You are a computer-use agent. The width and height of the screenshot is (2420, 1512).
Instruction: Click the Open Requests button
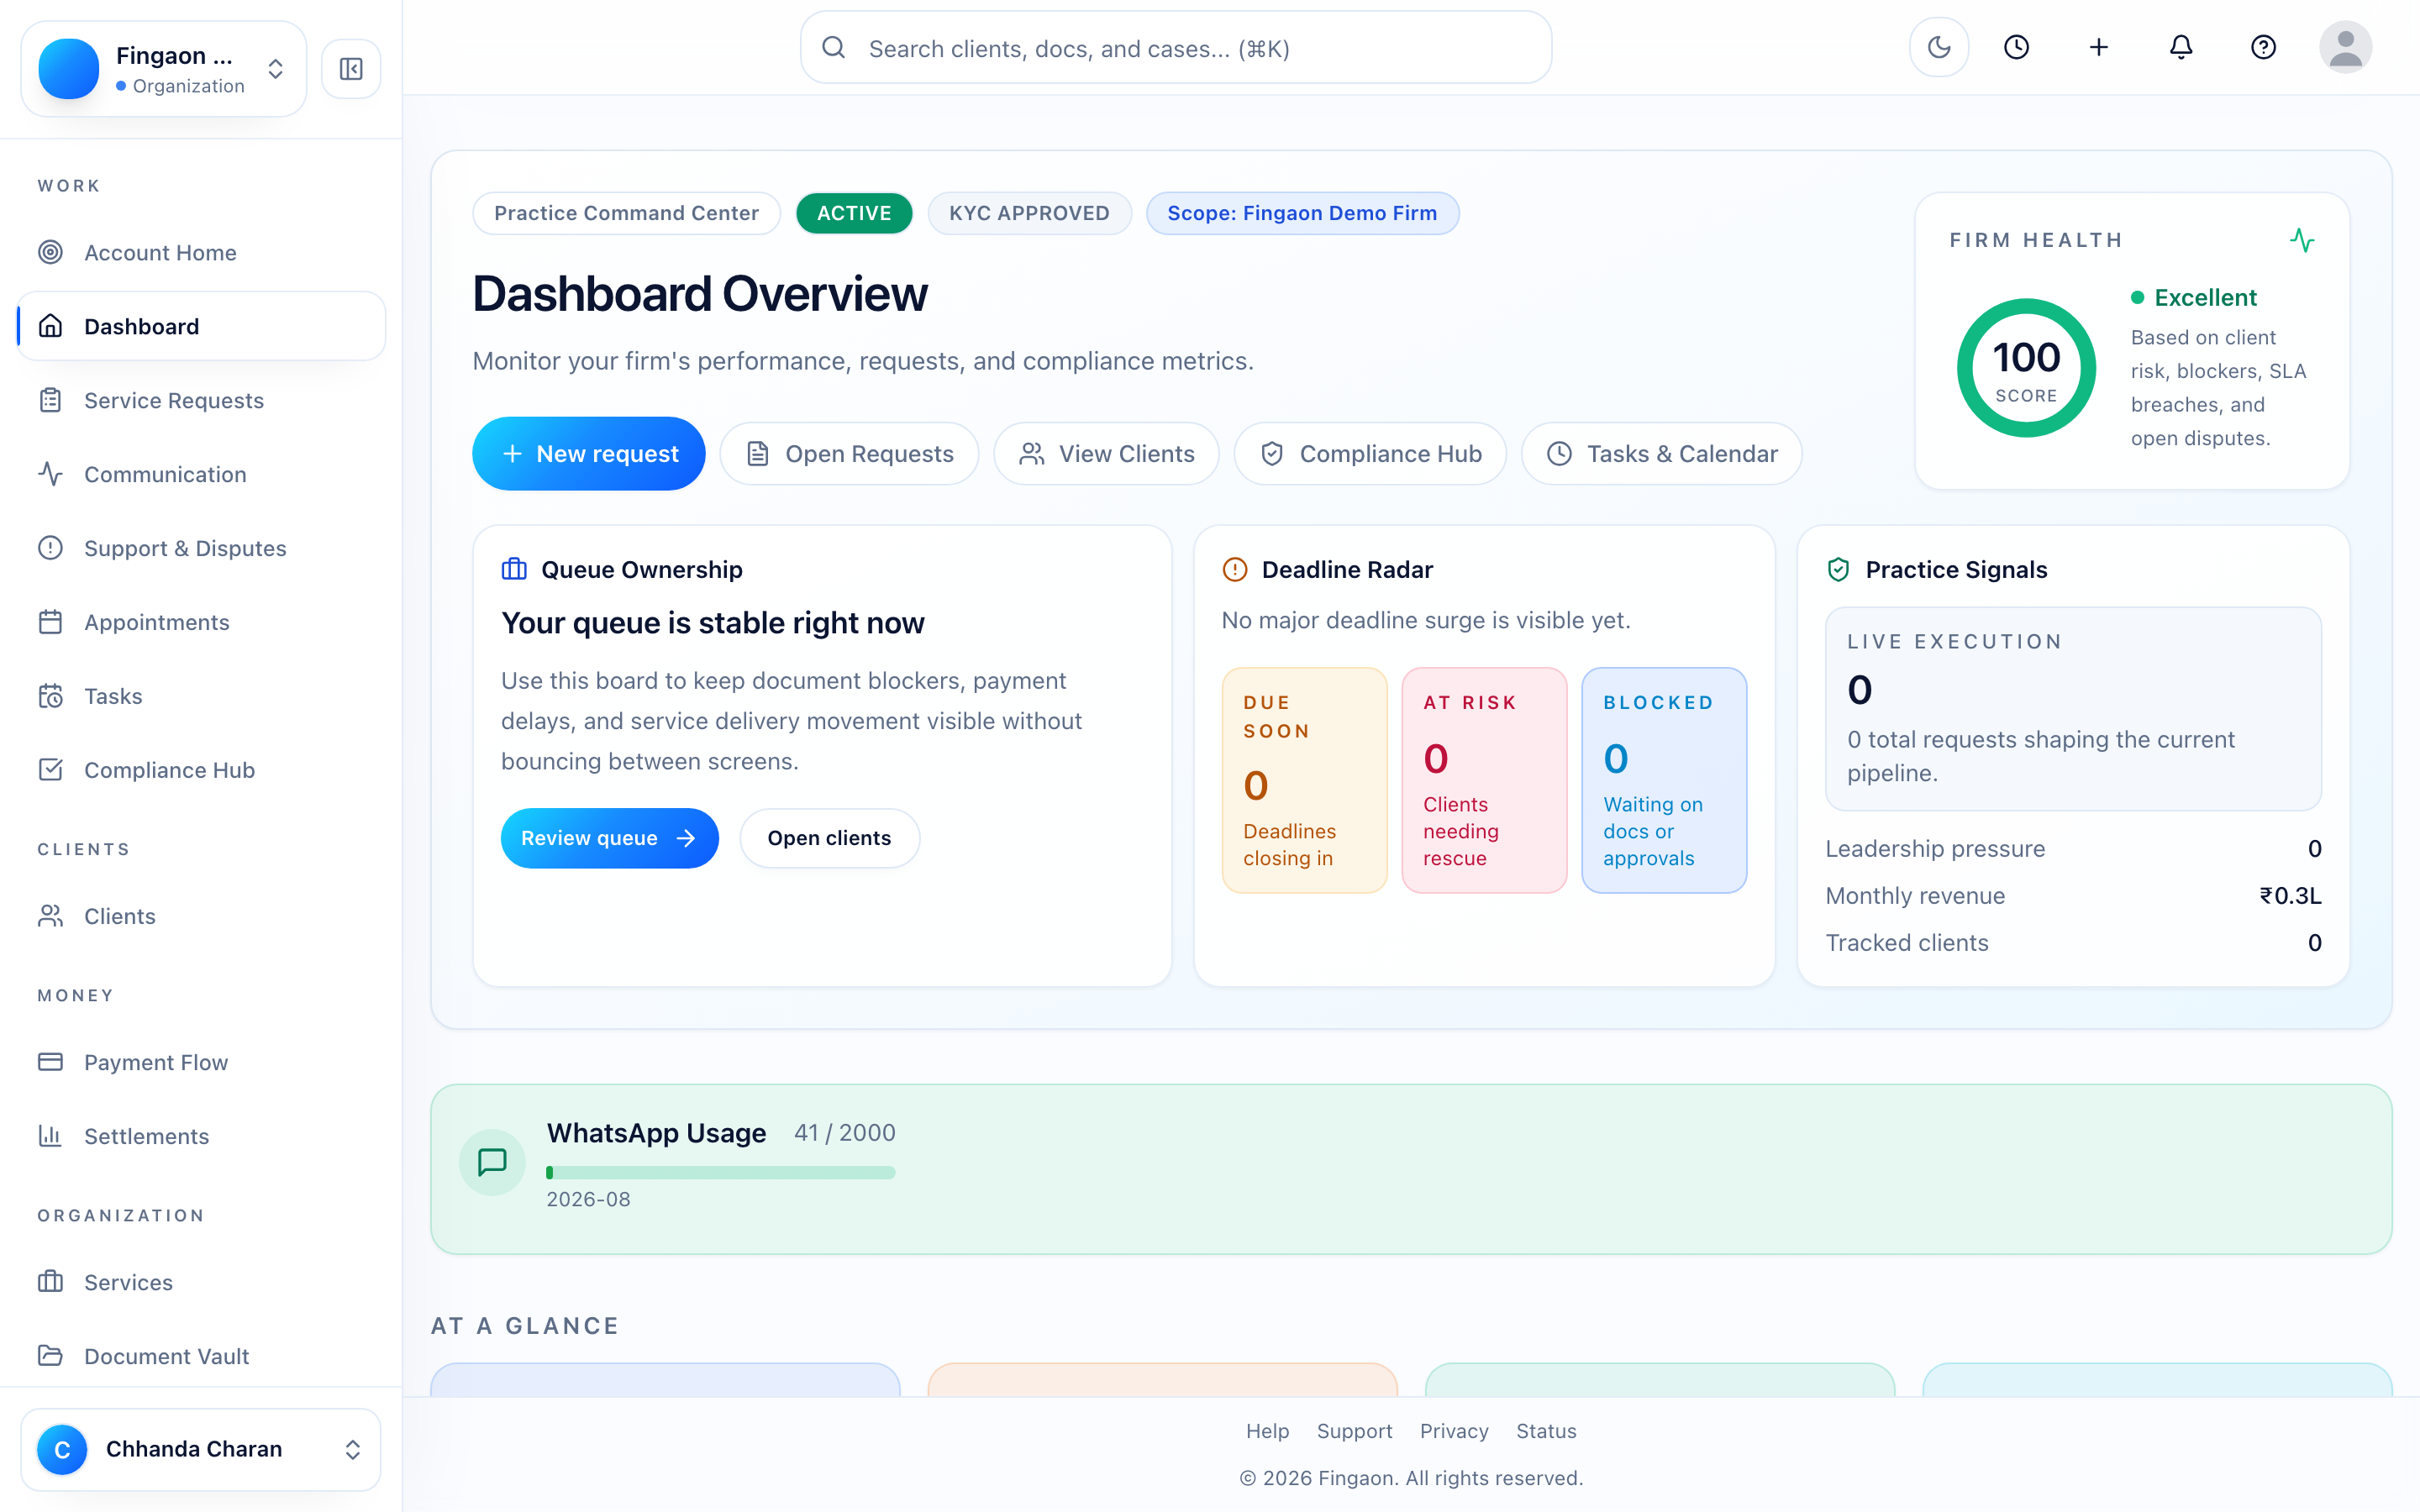click(849, 454)
